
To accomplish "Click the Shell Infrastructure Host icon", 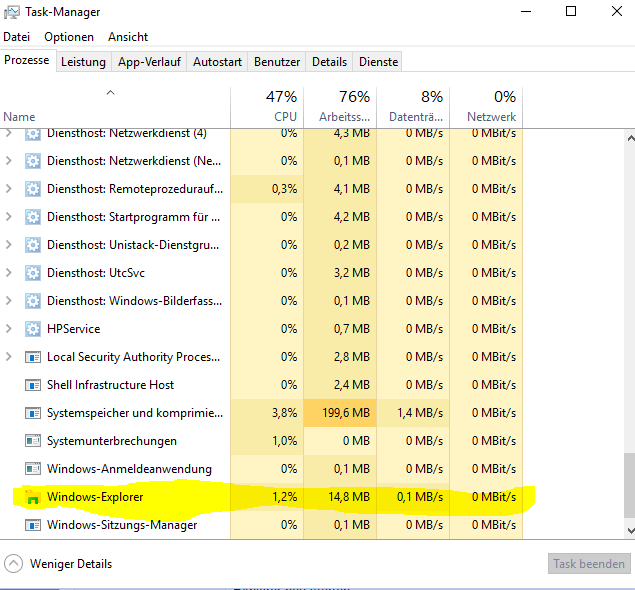I will 33,385.
